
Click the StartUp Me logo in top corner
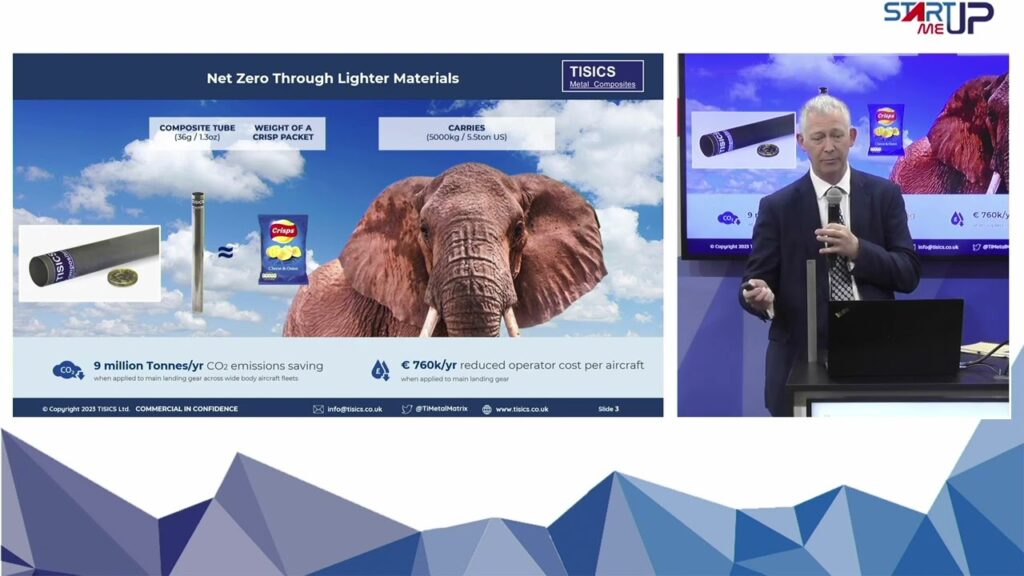coord(937,18)
